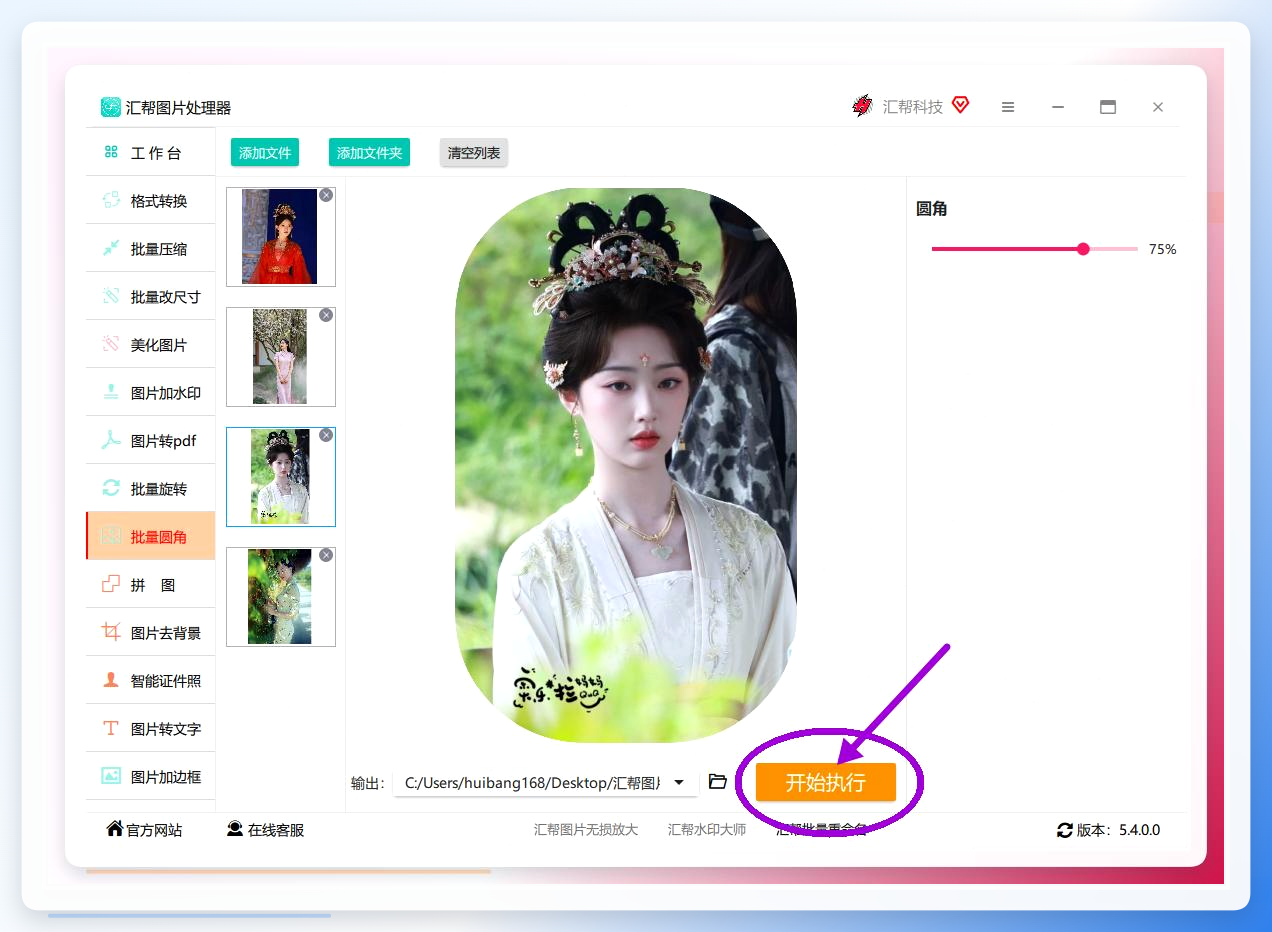Select the 批量压缩 batch compress icon
Screen dimensions: 1272x932
111,249
